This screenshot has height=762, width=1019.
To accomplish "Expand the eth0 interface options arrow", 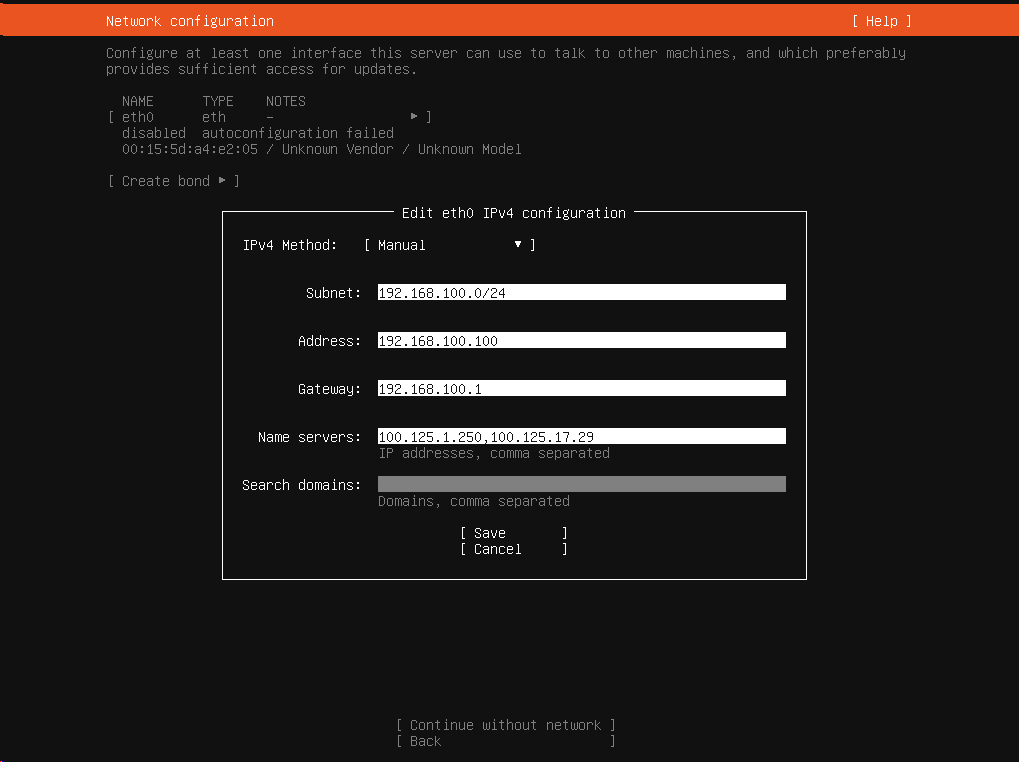I will pyautogui.click(x=414, y=116).
